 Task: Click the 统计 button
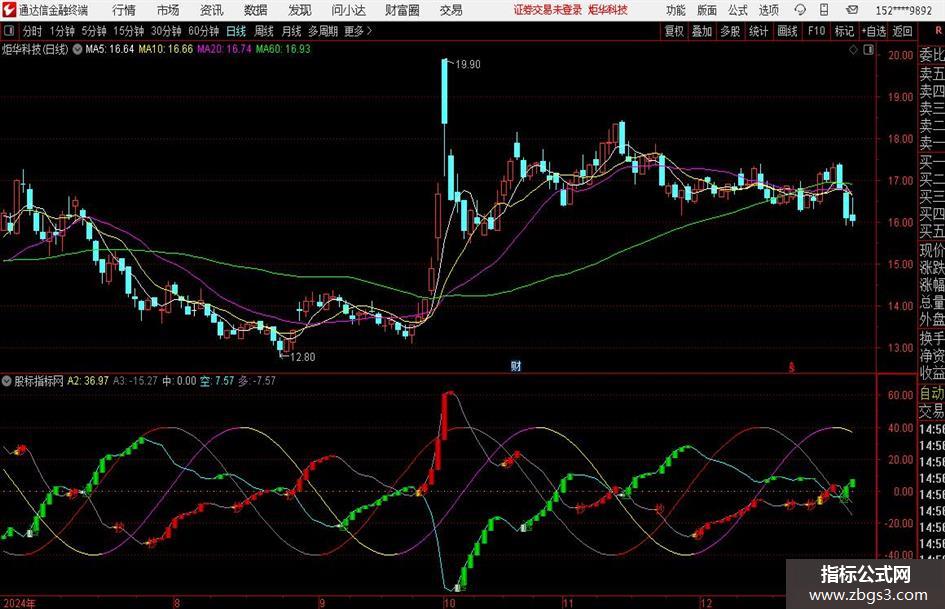[x=758, y=31]
